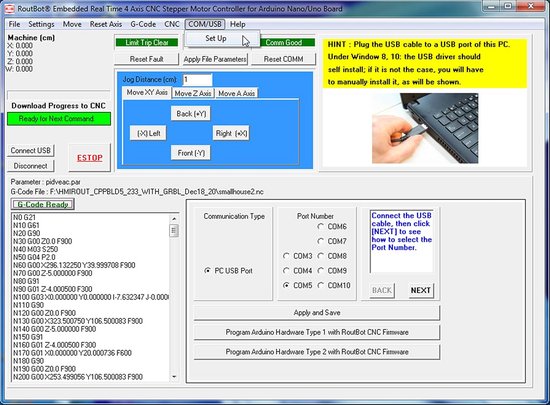Click the Back (+Y) jog button

click(x=191, y=114)
